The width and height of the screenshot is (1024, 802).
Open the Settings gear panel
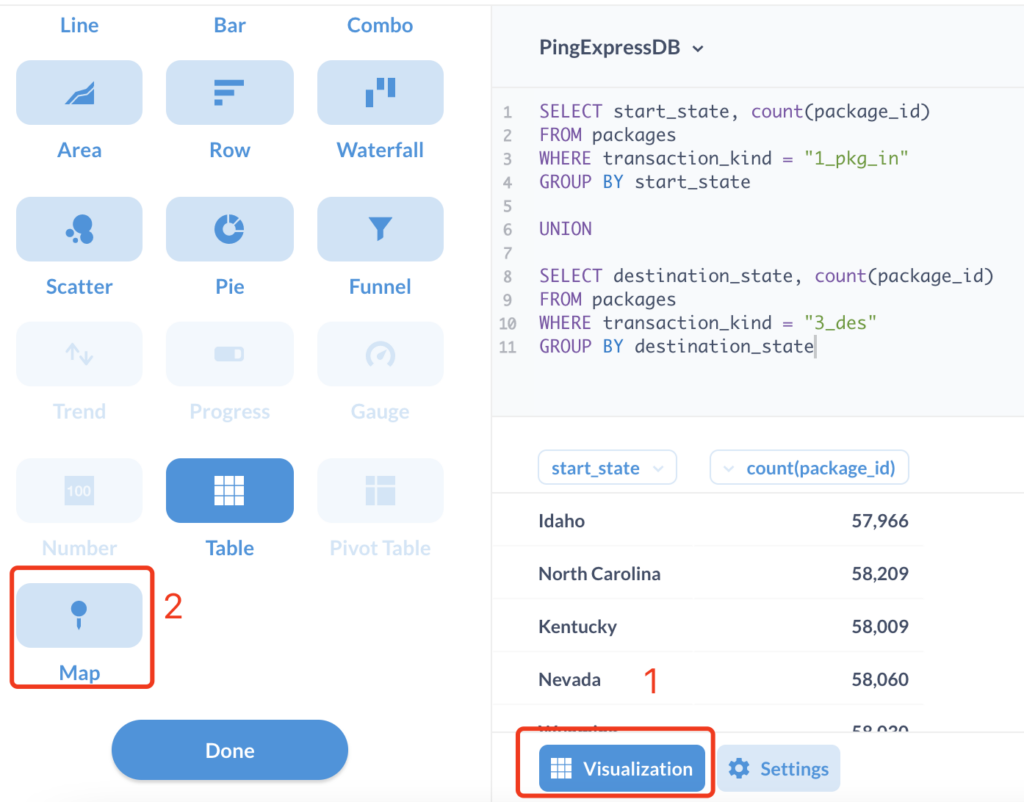click(778, 768)
